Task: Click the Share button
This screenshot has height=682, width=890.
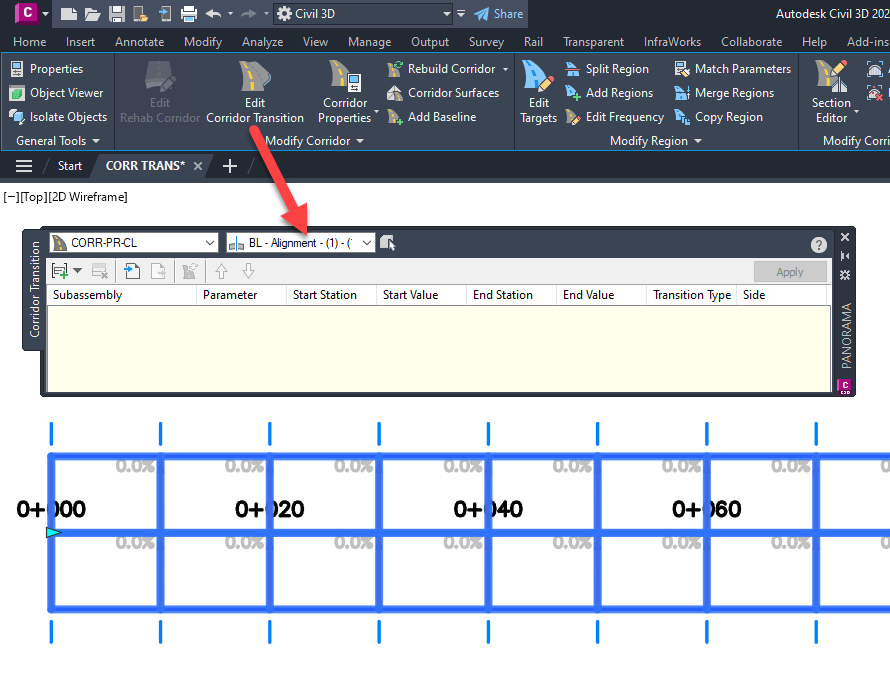Action: (x=498, y=14)
